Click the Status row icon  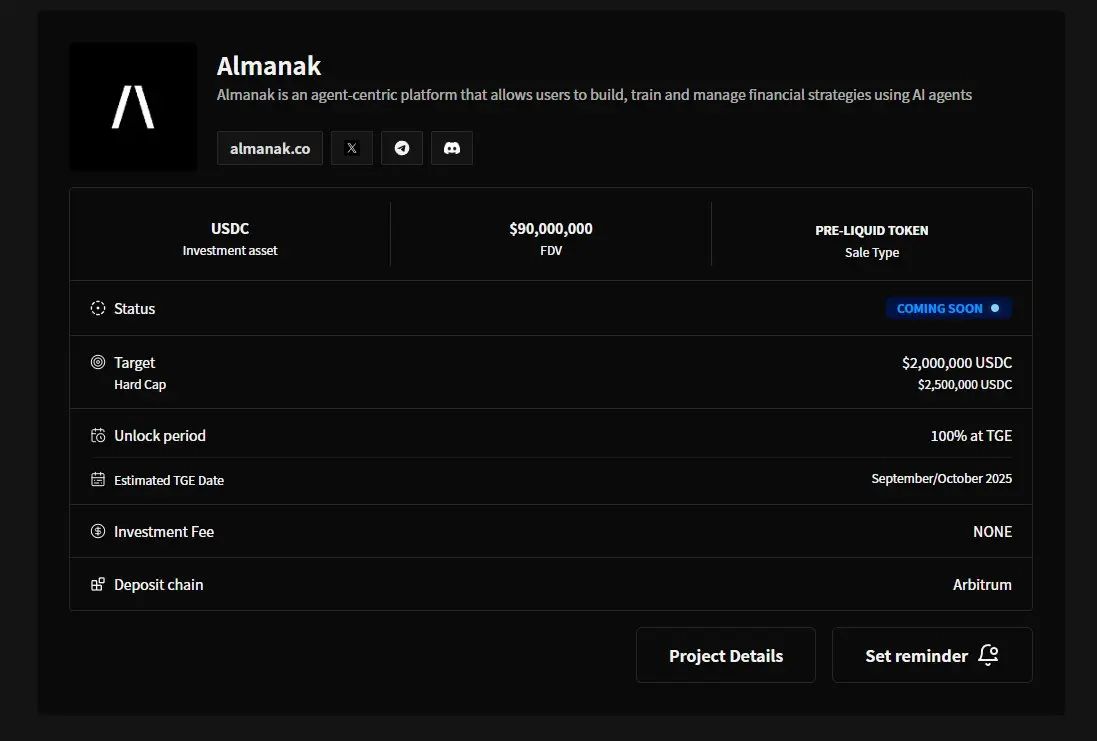pos(98,308)
